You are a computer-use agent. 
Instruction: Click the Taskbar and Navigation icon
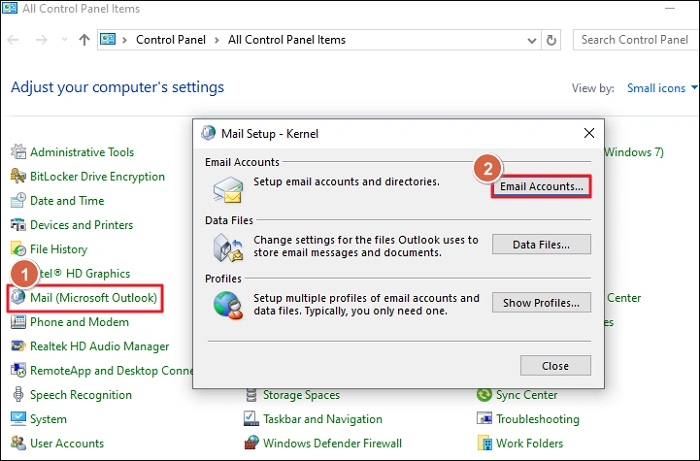(x=251, y=419)
